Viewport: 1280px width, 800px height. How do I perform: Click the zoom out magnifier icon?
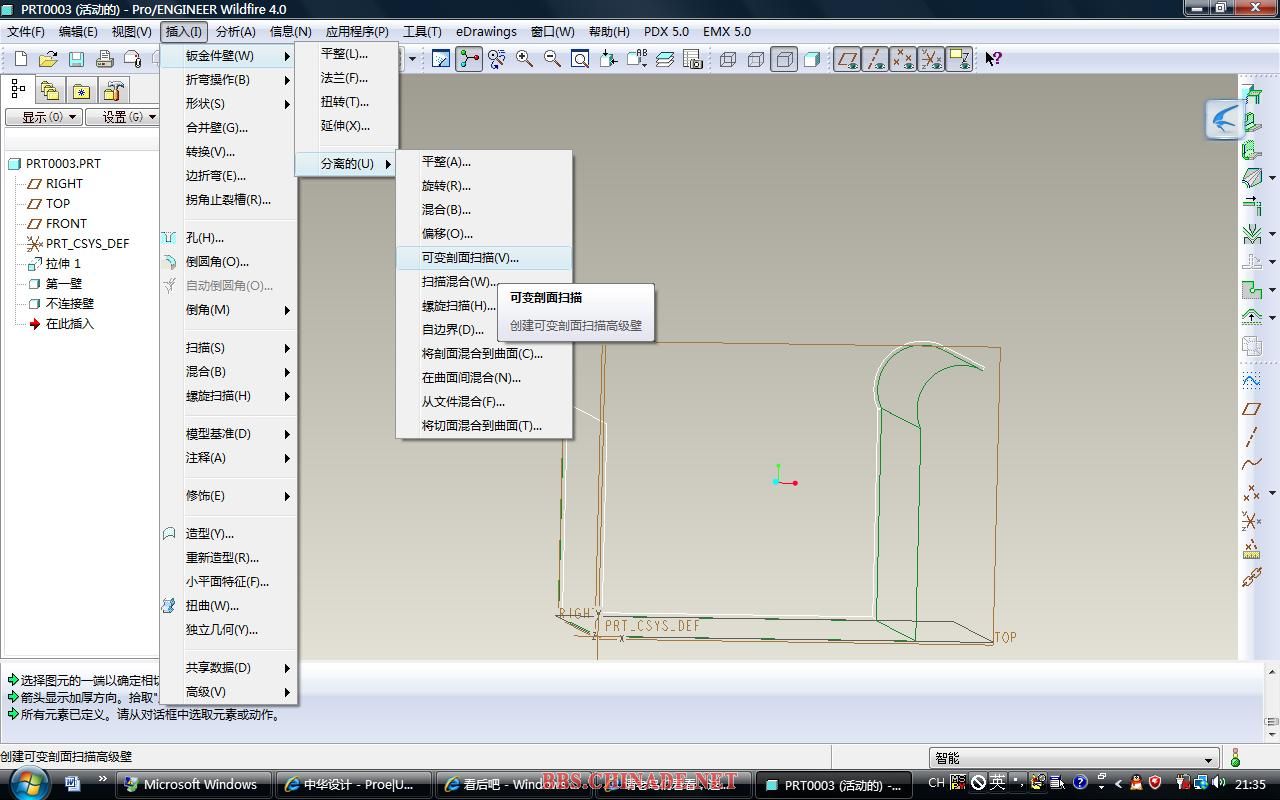pos(552,59)
